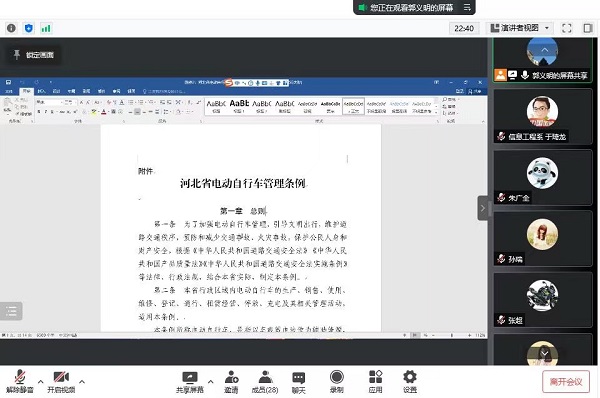The image size is (600, 398).
Task: Enter full screen mode
Action: click(x=567, y=28)
